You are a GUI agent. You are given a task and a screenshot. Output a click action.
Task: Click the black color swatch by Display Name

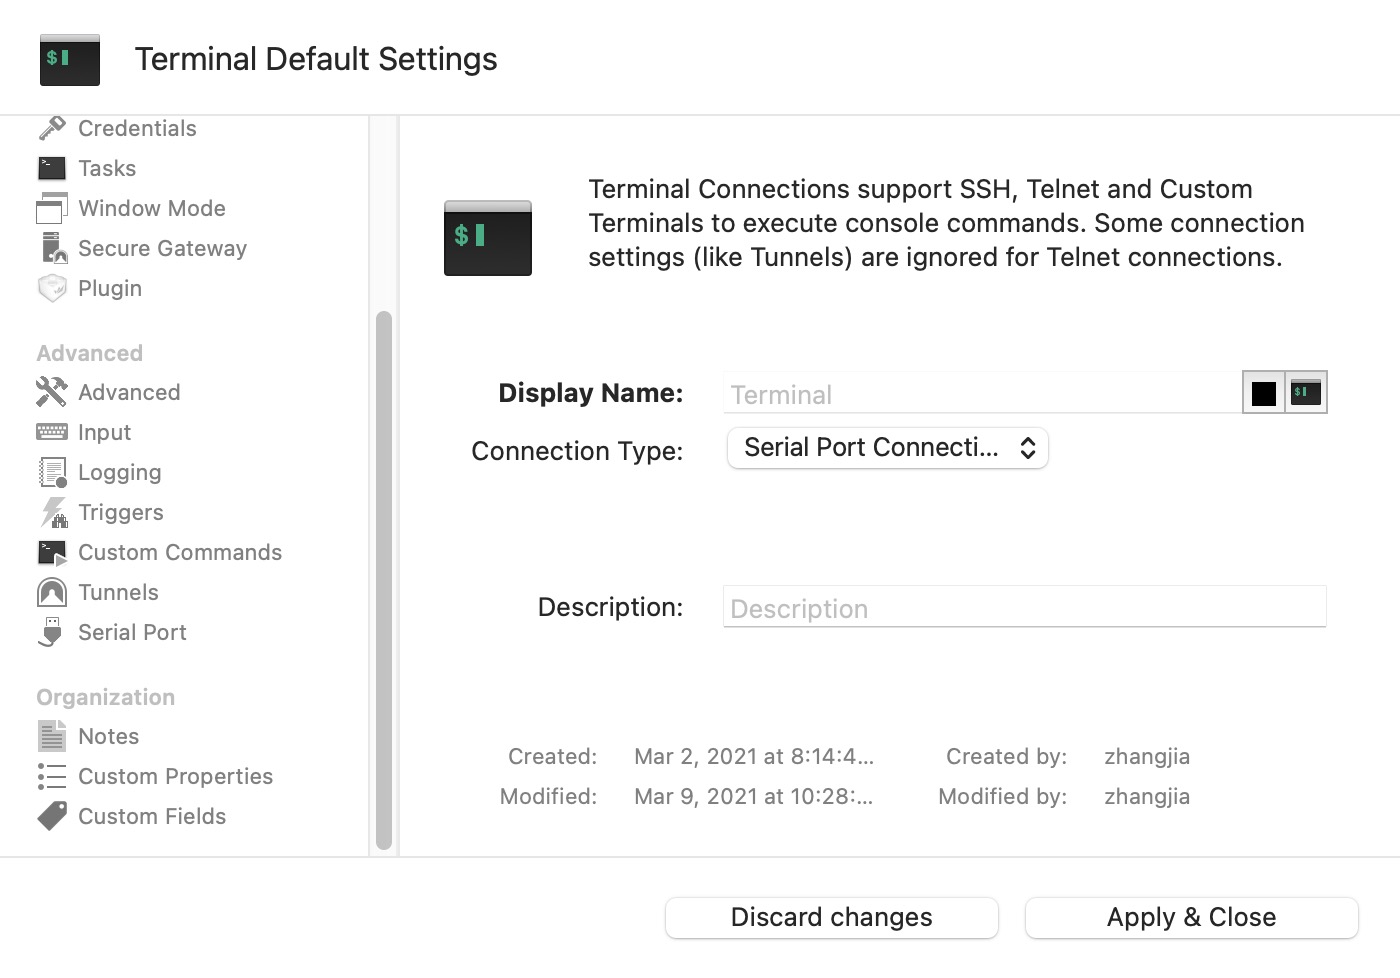tap(1263, 393)
